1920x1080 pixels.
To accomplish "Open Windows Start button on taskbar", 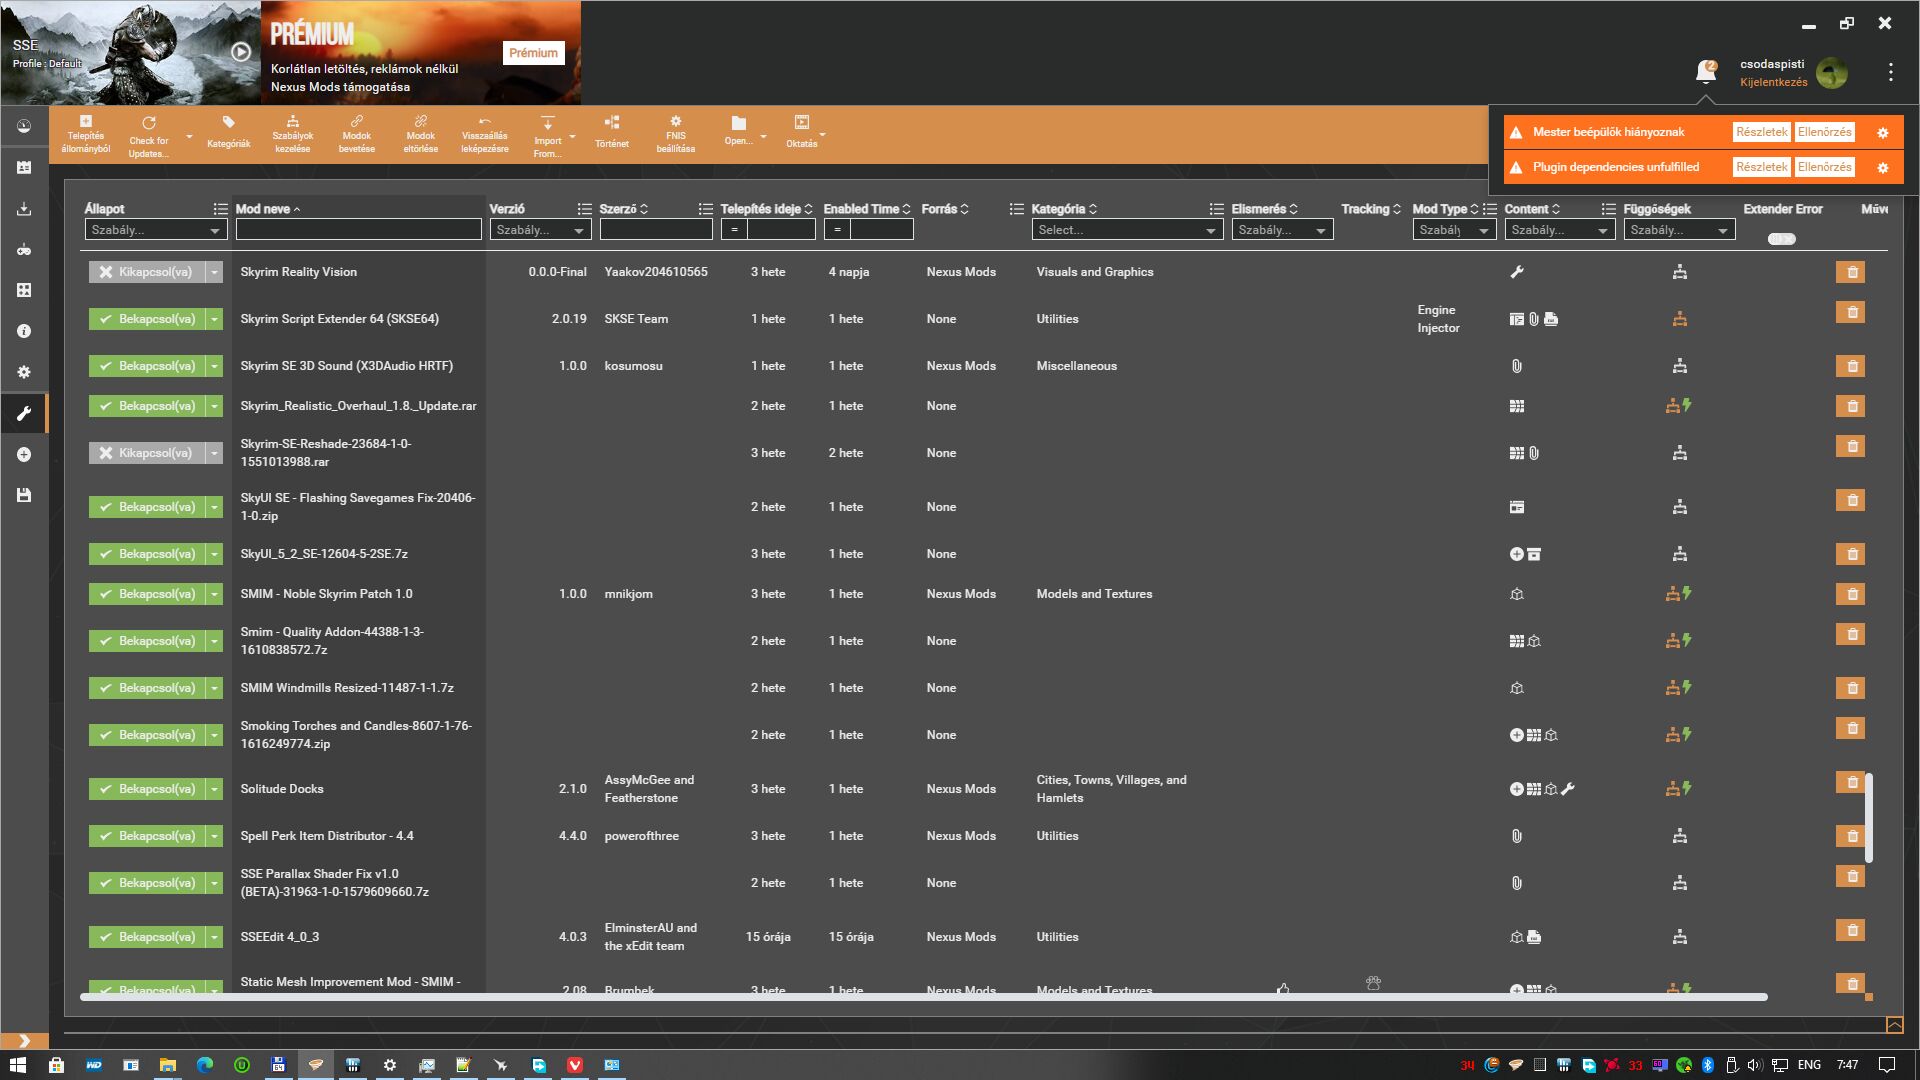I will point(18,1065).
